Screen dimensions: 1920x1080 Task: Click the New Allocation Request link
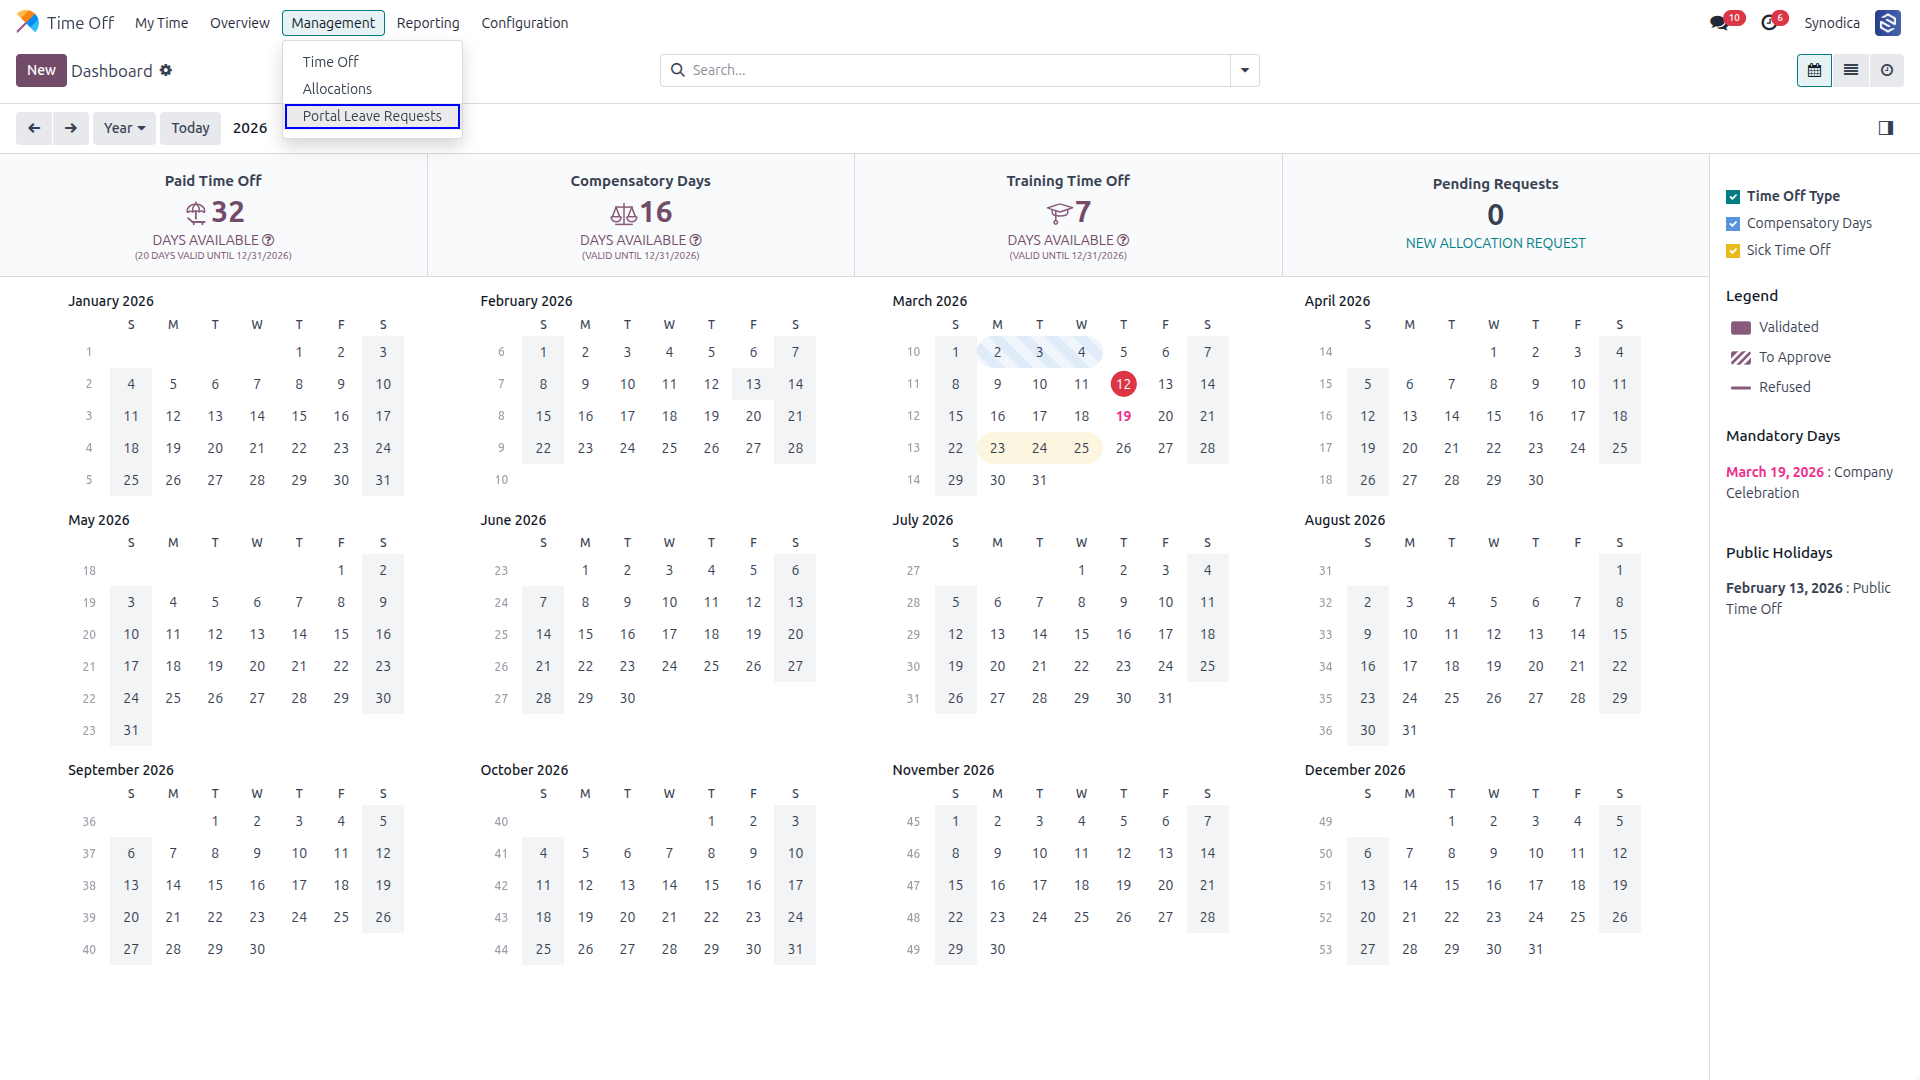tap(1495, 243)
